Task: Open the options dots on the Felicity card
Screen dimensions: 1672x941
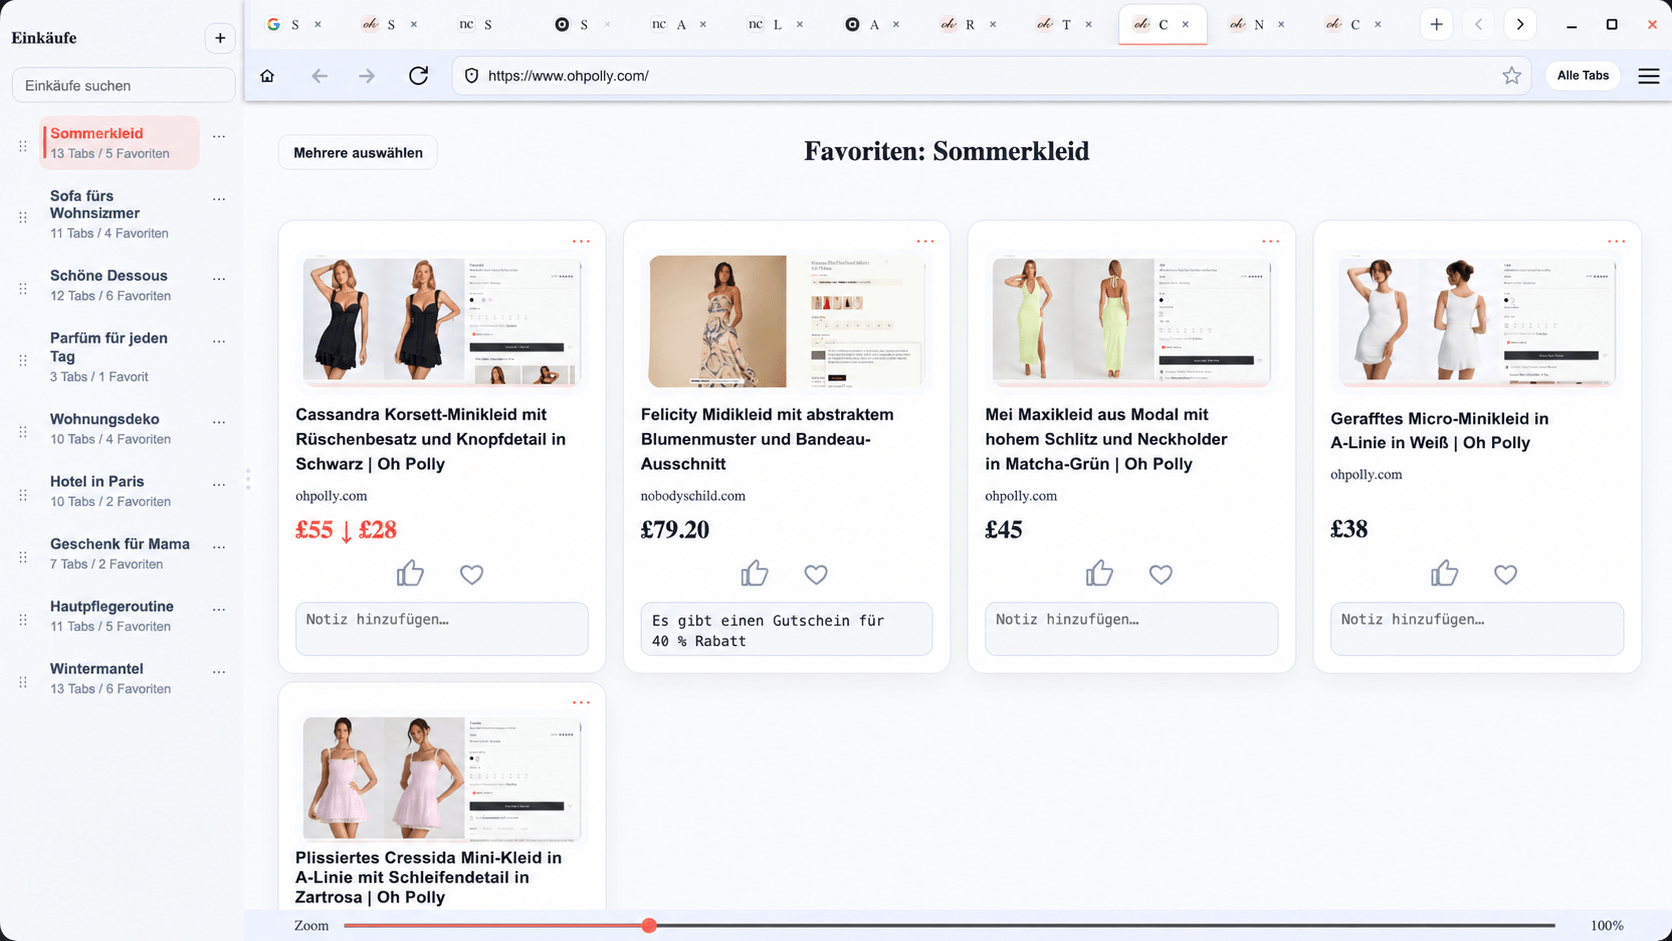Action: [925, 241]
